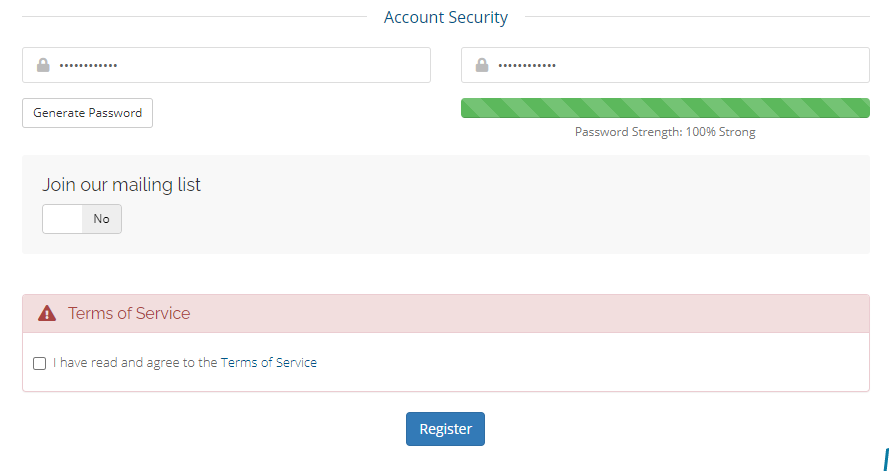Click the lock icon in the first password field
Viewport: 889px width, 471px height.
click(x=43, y=65)
